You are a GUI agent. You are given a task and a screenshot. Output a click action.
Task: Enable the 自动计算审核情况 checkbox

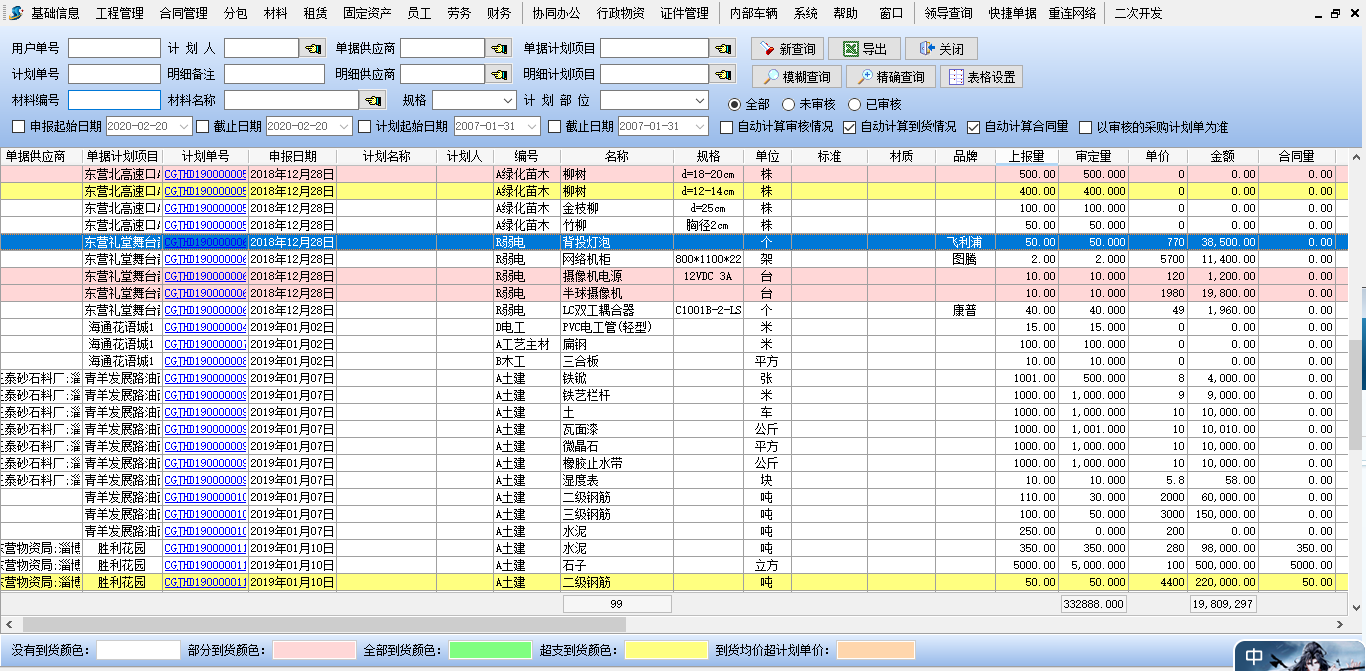pos(727,127)
